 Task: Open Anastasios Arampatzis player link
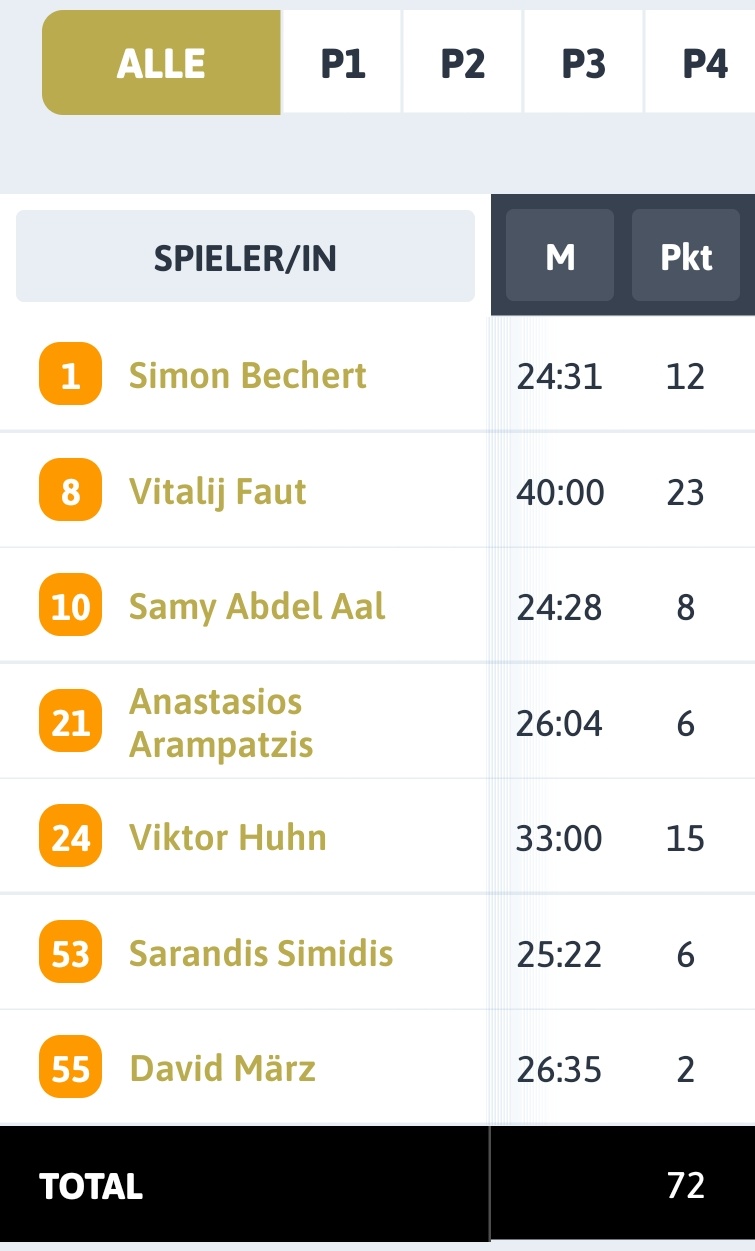pyautogui.click(x=221, y=722)
